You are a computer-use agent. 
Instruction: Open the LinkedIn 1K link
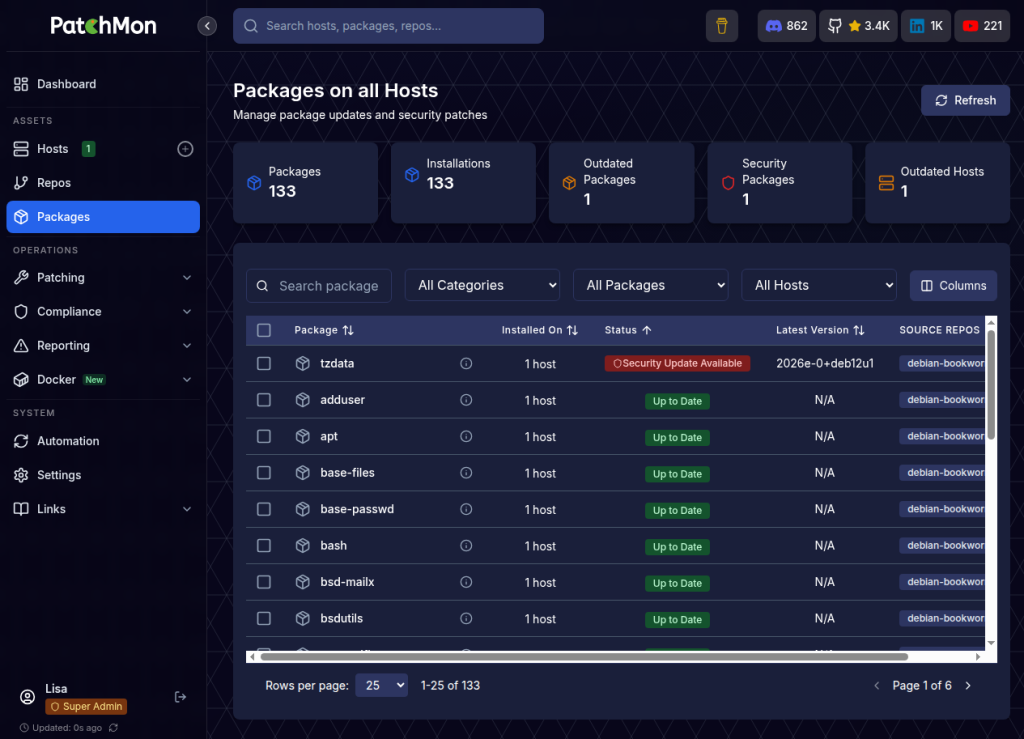tap(925, 26)
